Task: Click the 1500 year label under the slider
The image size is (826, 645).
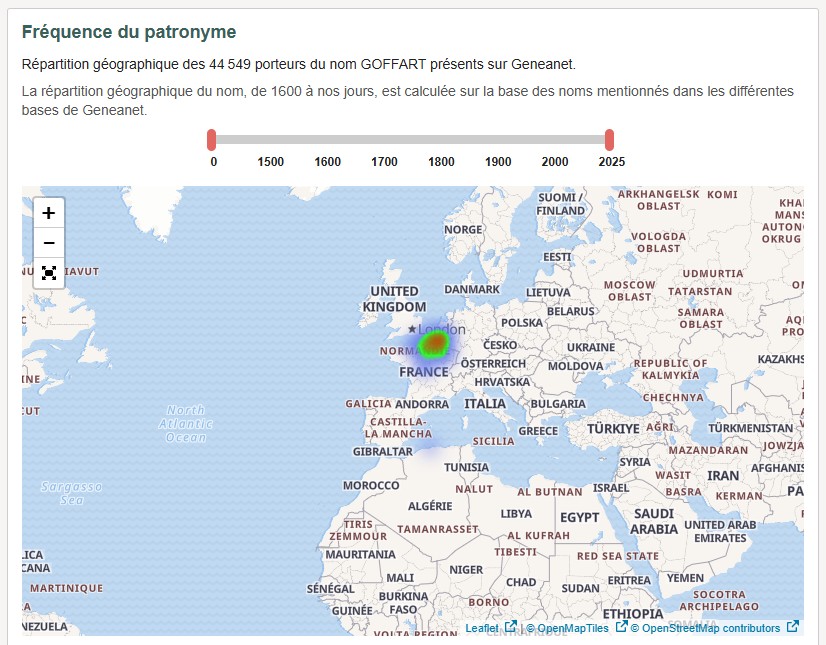Action: [x=270, y=162]
